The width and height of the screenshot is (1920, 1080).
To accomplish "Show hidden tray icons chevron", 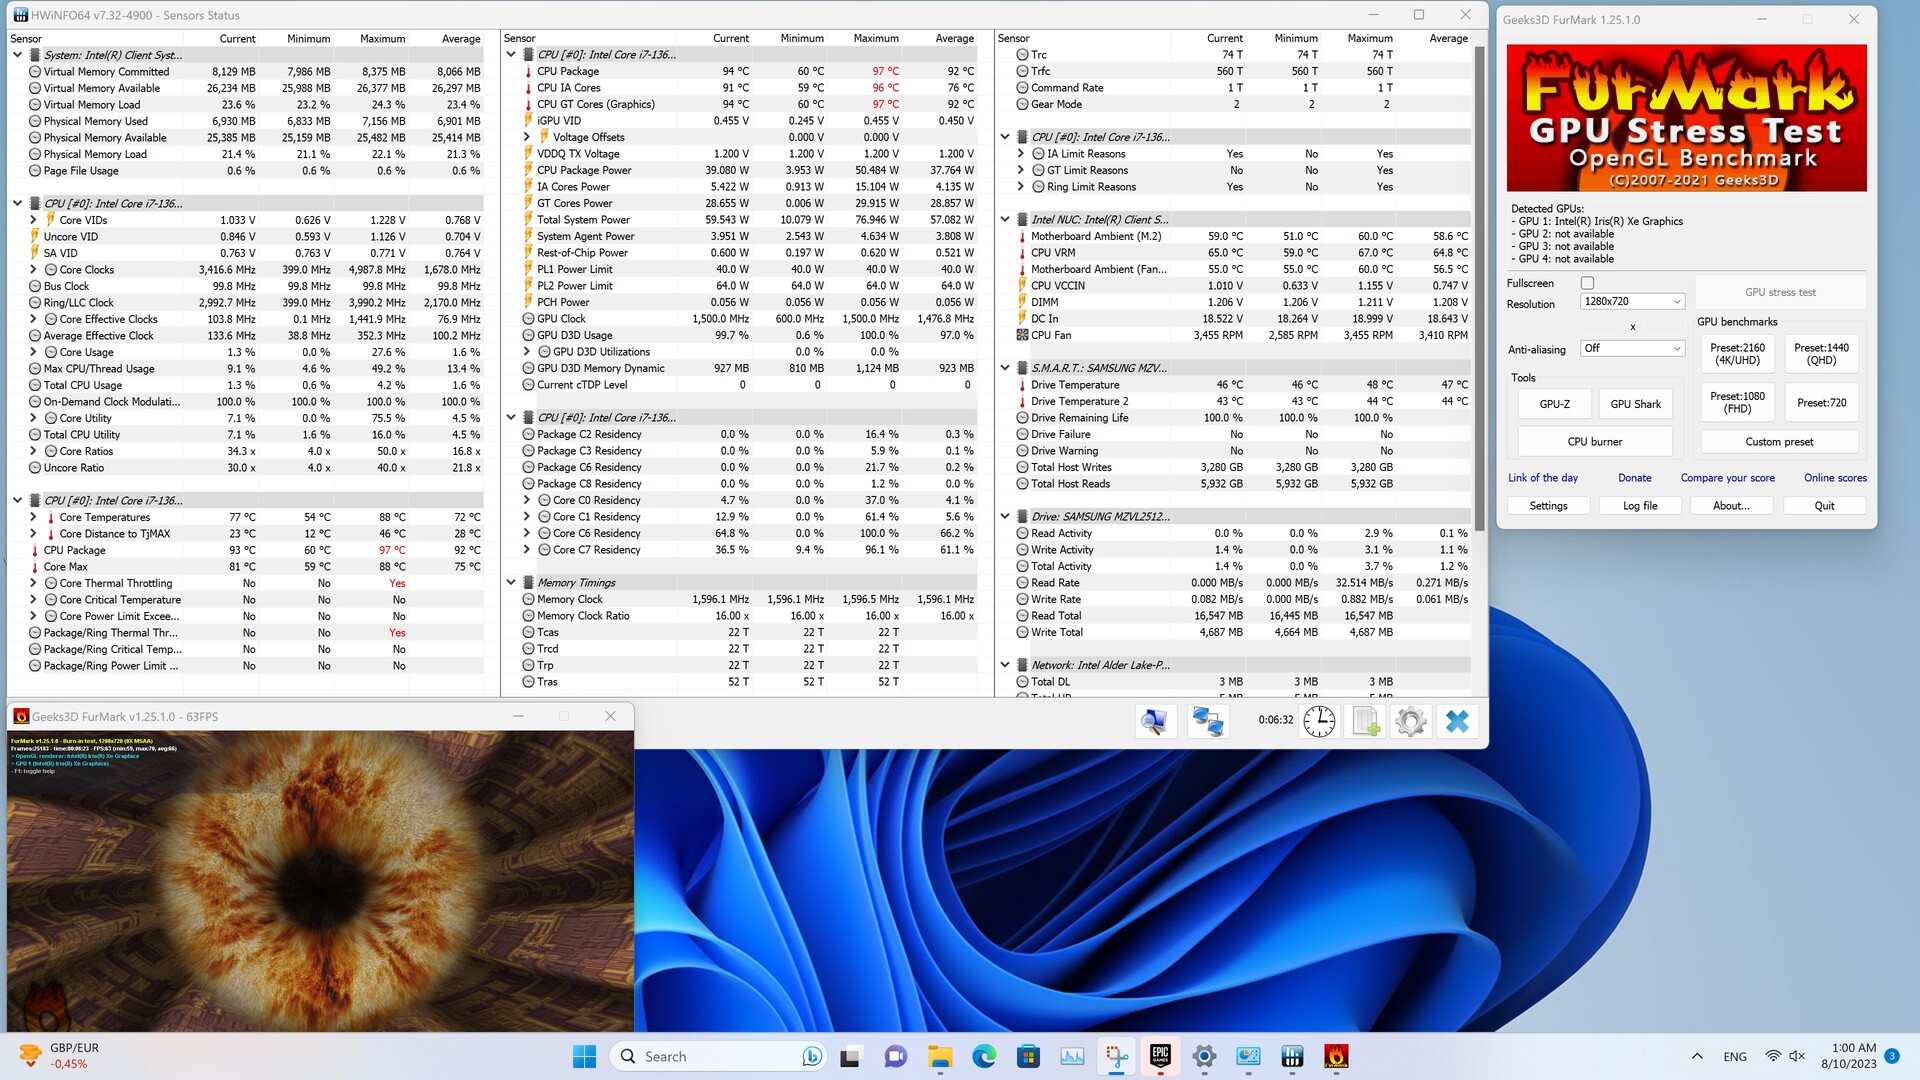I will pos(1697,1056).
